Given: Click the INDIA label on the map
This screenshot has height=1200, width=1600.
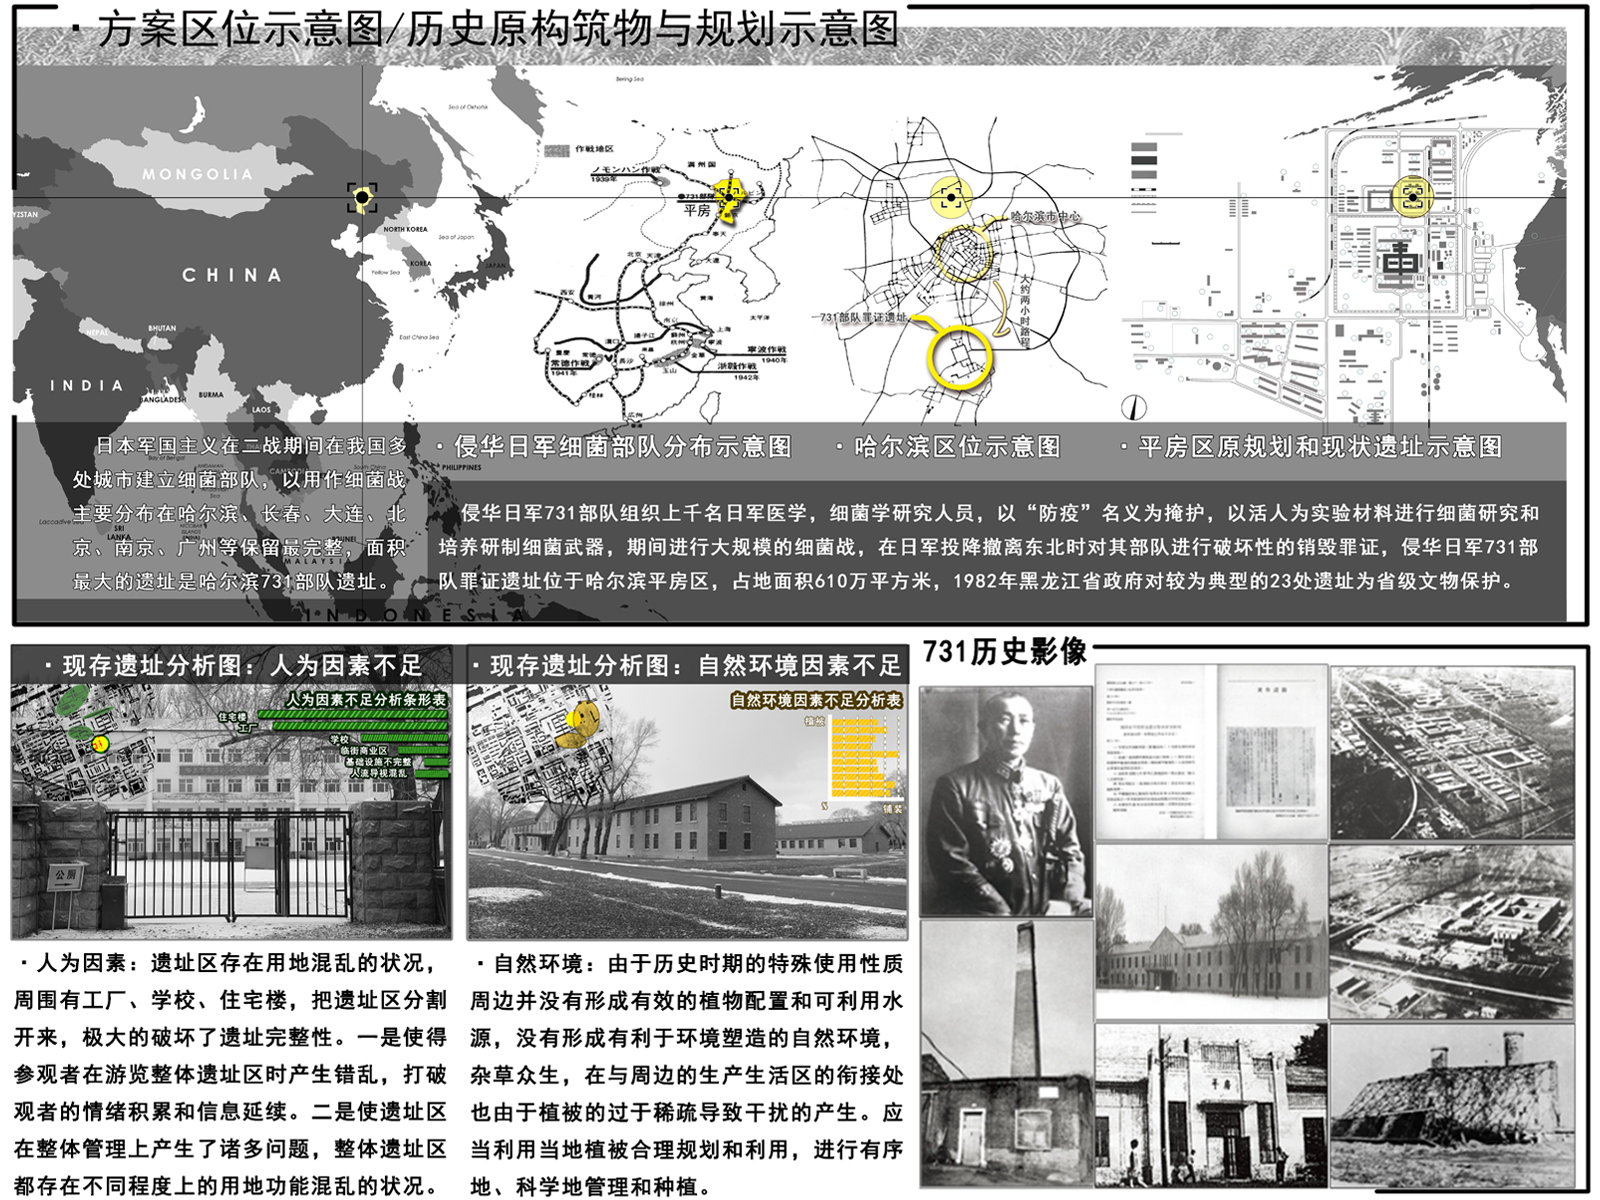Looking at the screenshot, I should tap(87, 385).
